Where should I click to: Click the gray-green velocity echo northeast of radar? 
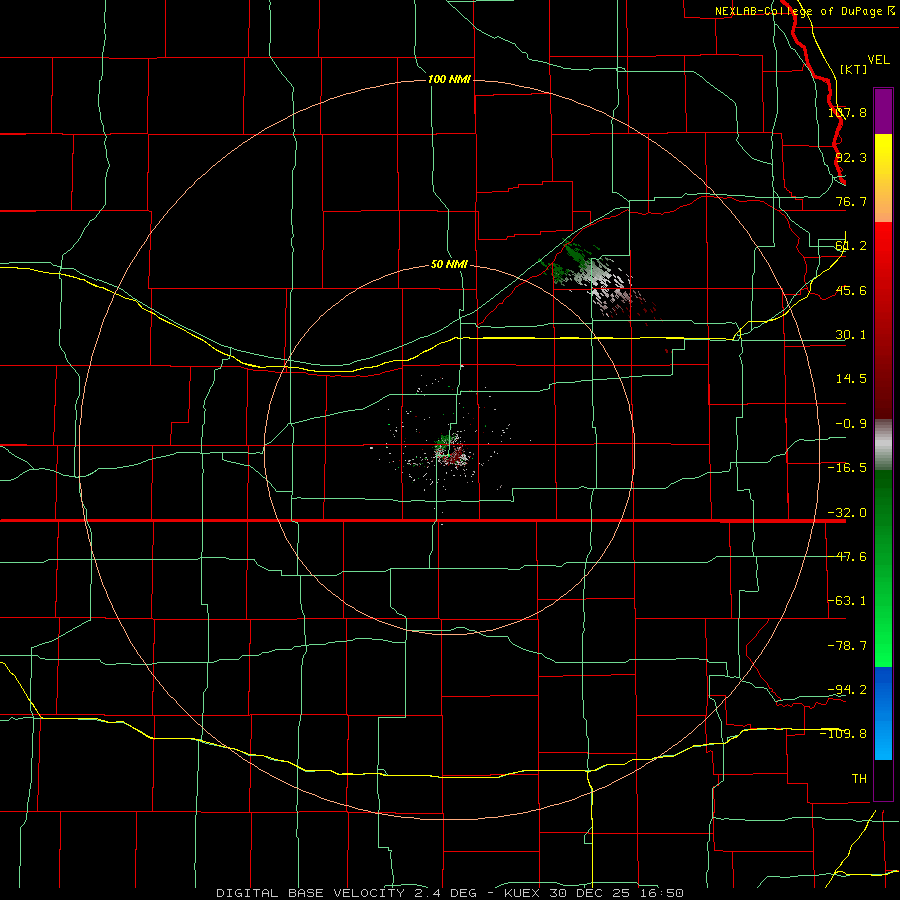click(600, 281)
